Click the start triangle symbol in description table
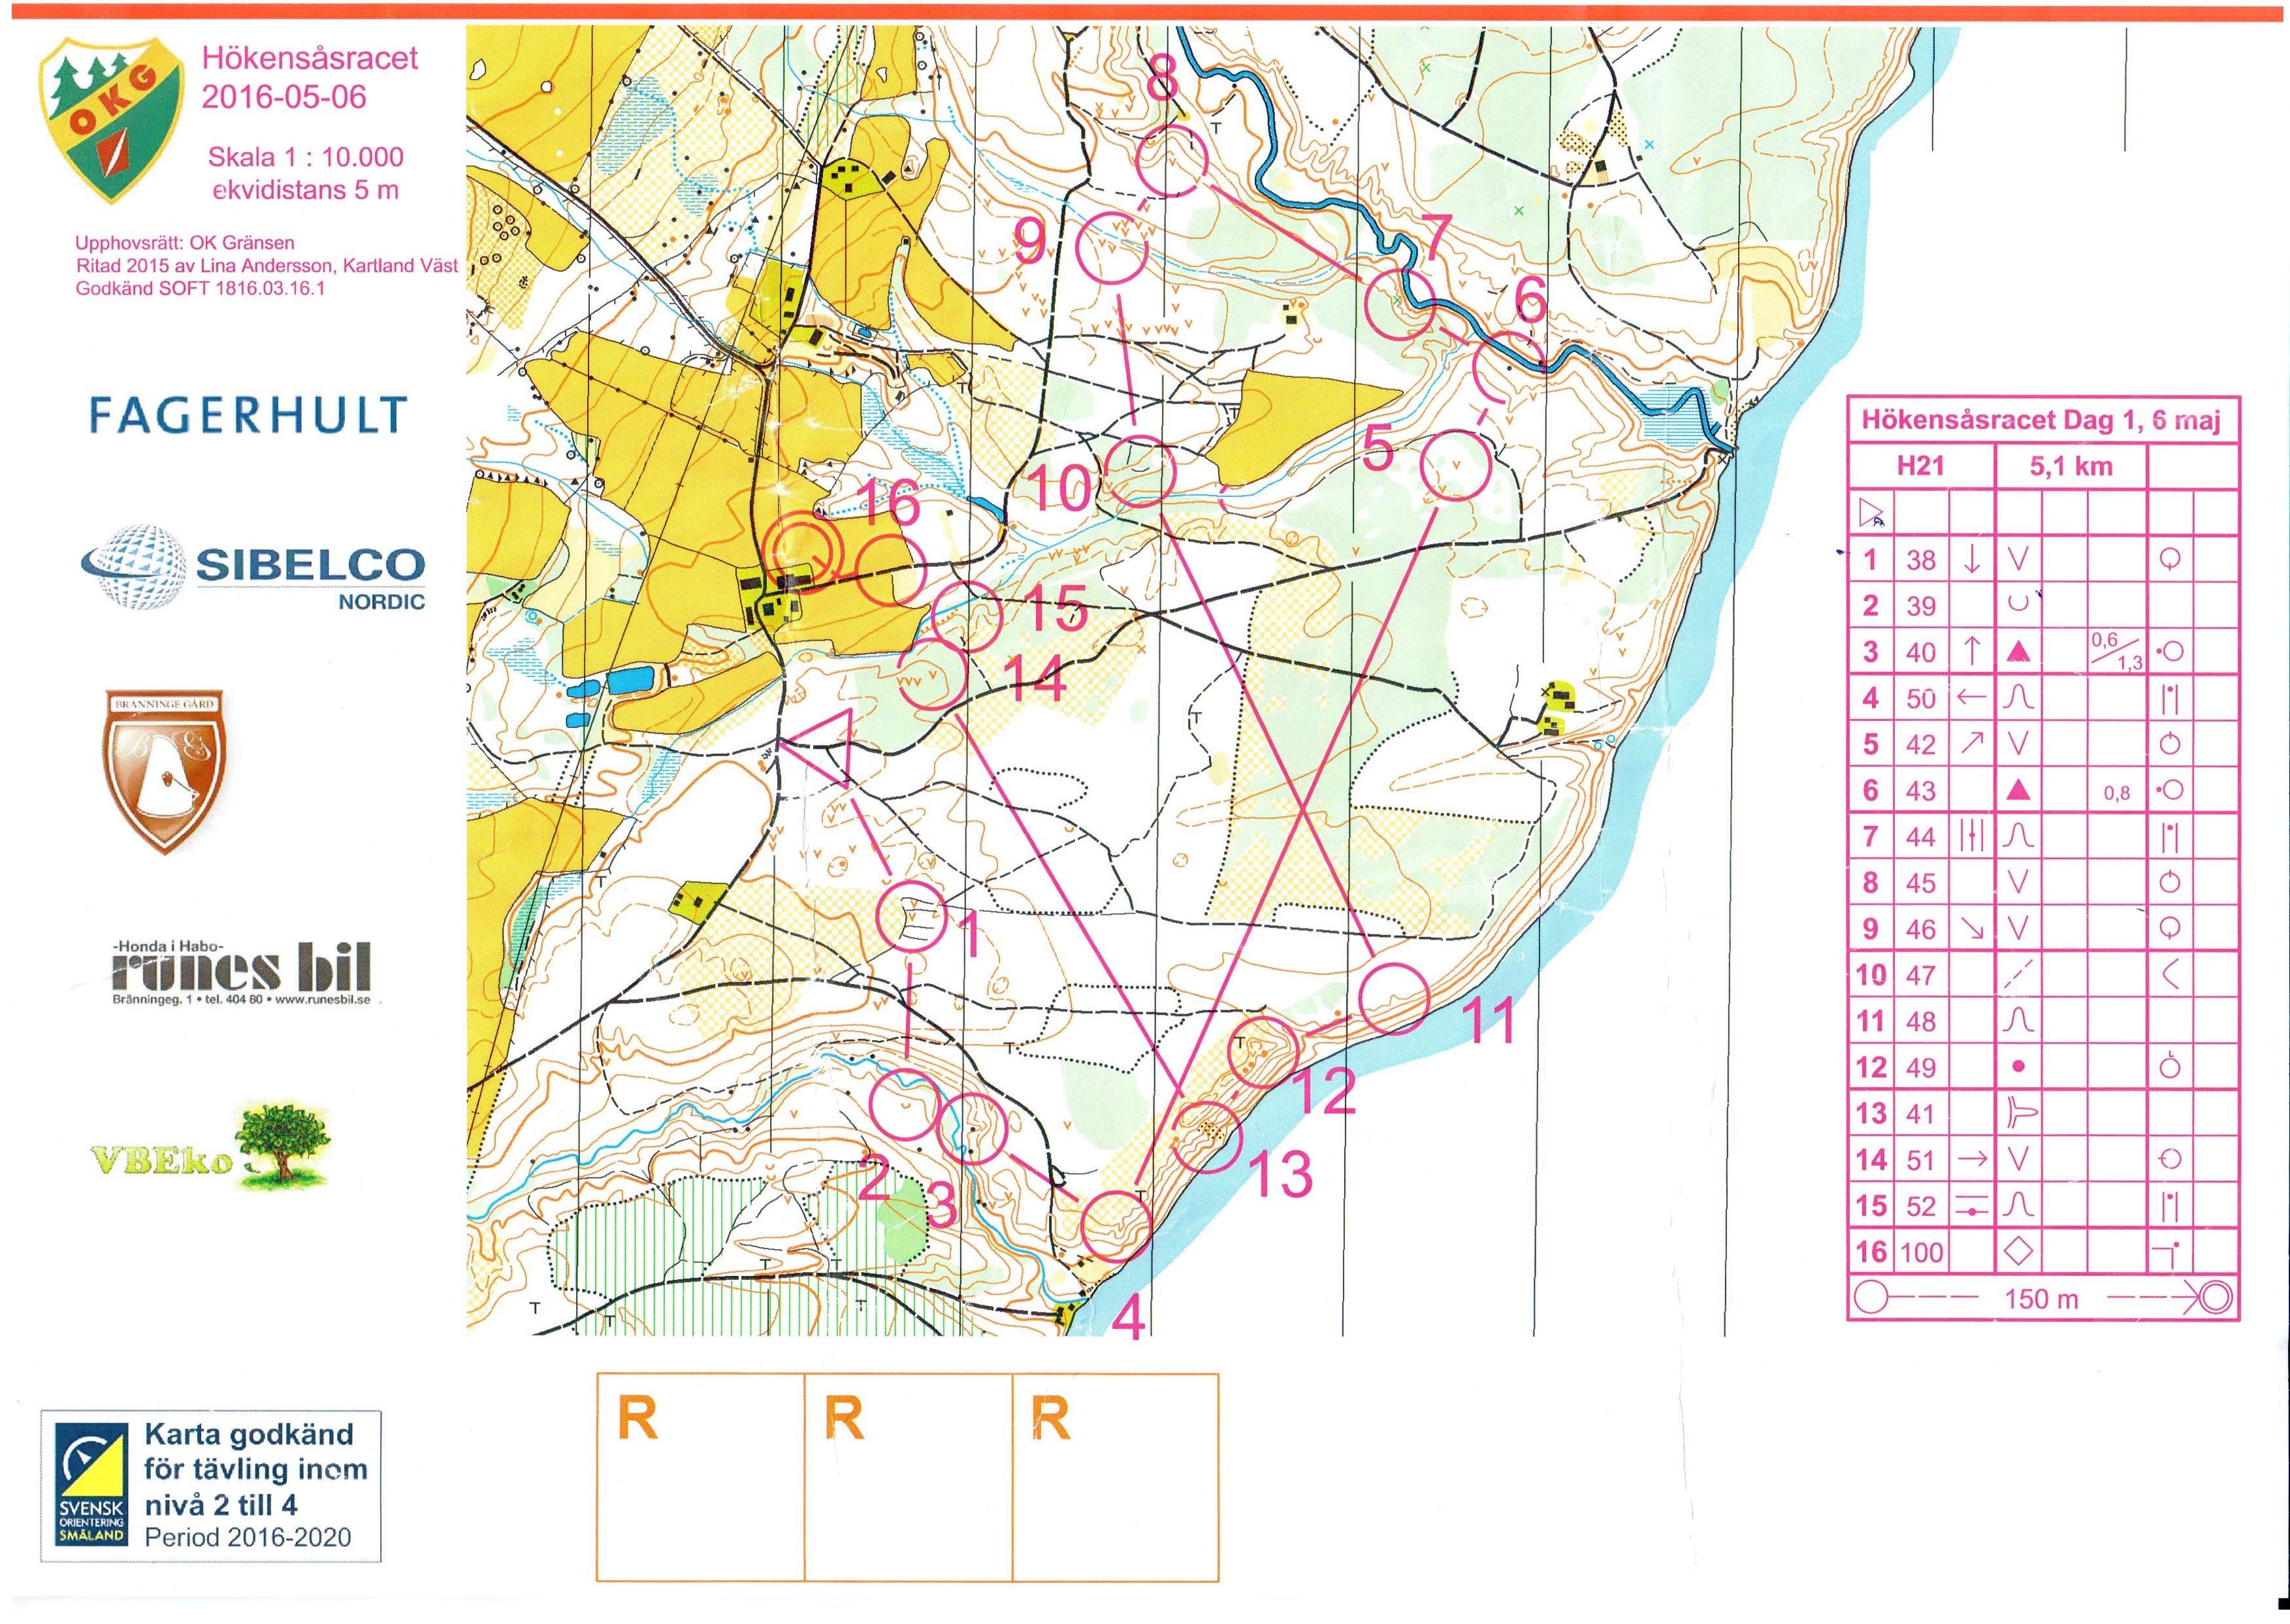Image resolution: width=2290 pixels, height=1624 pixels. pos(1870,514)
